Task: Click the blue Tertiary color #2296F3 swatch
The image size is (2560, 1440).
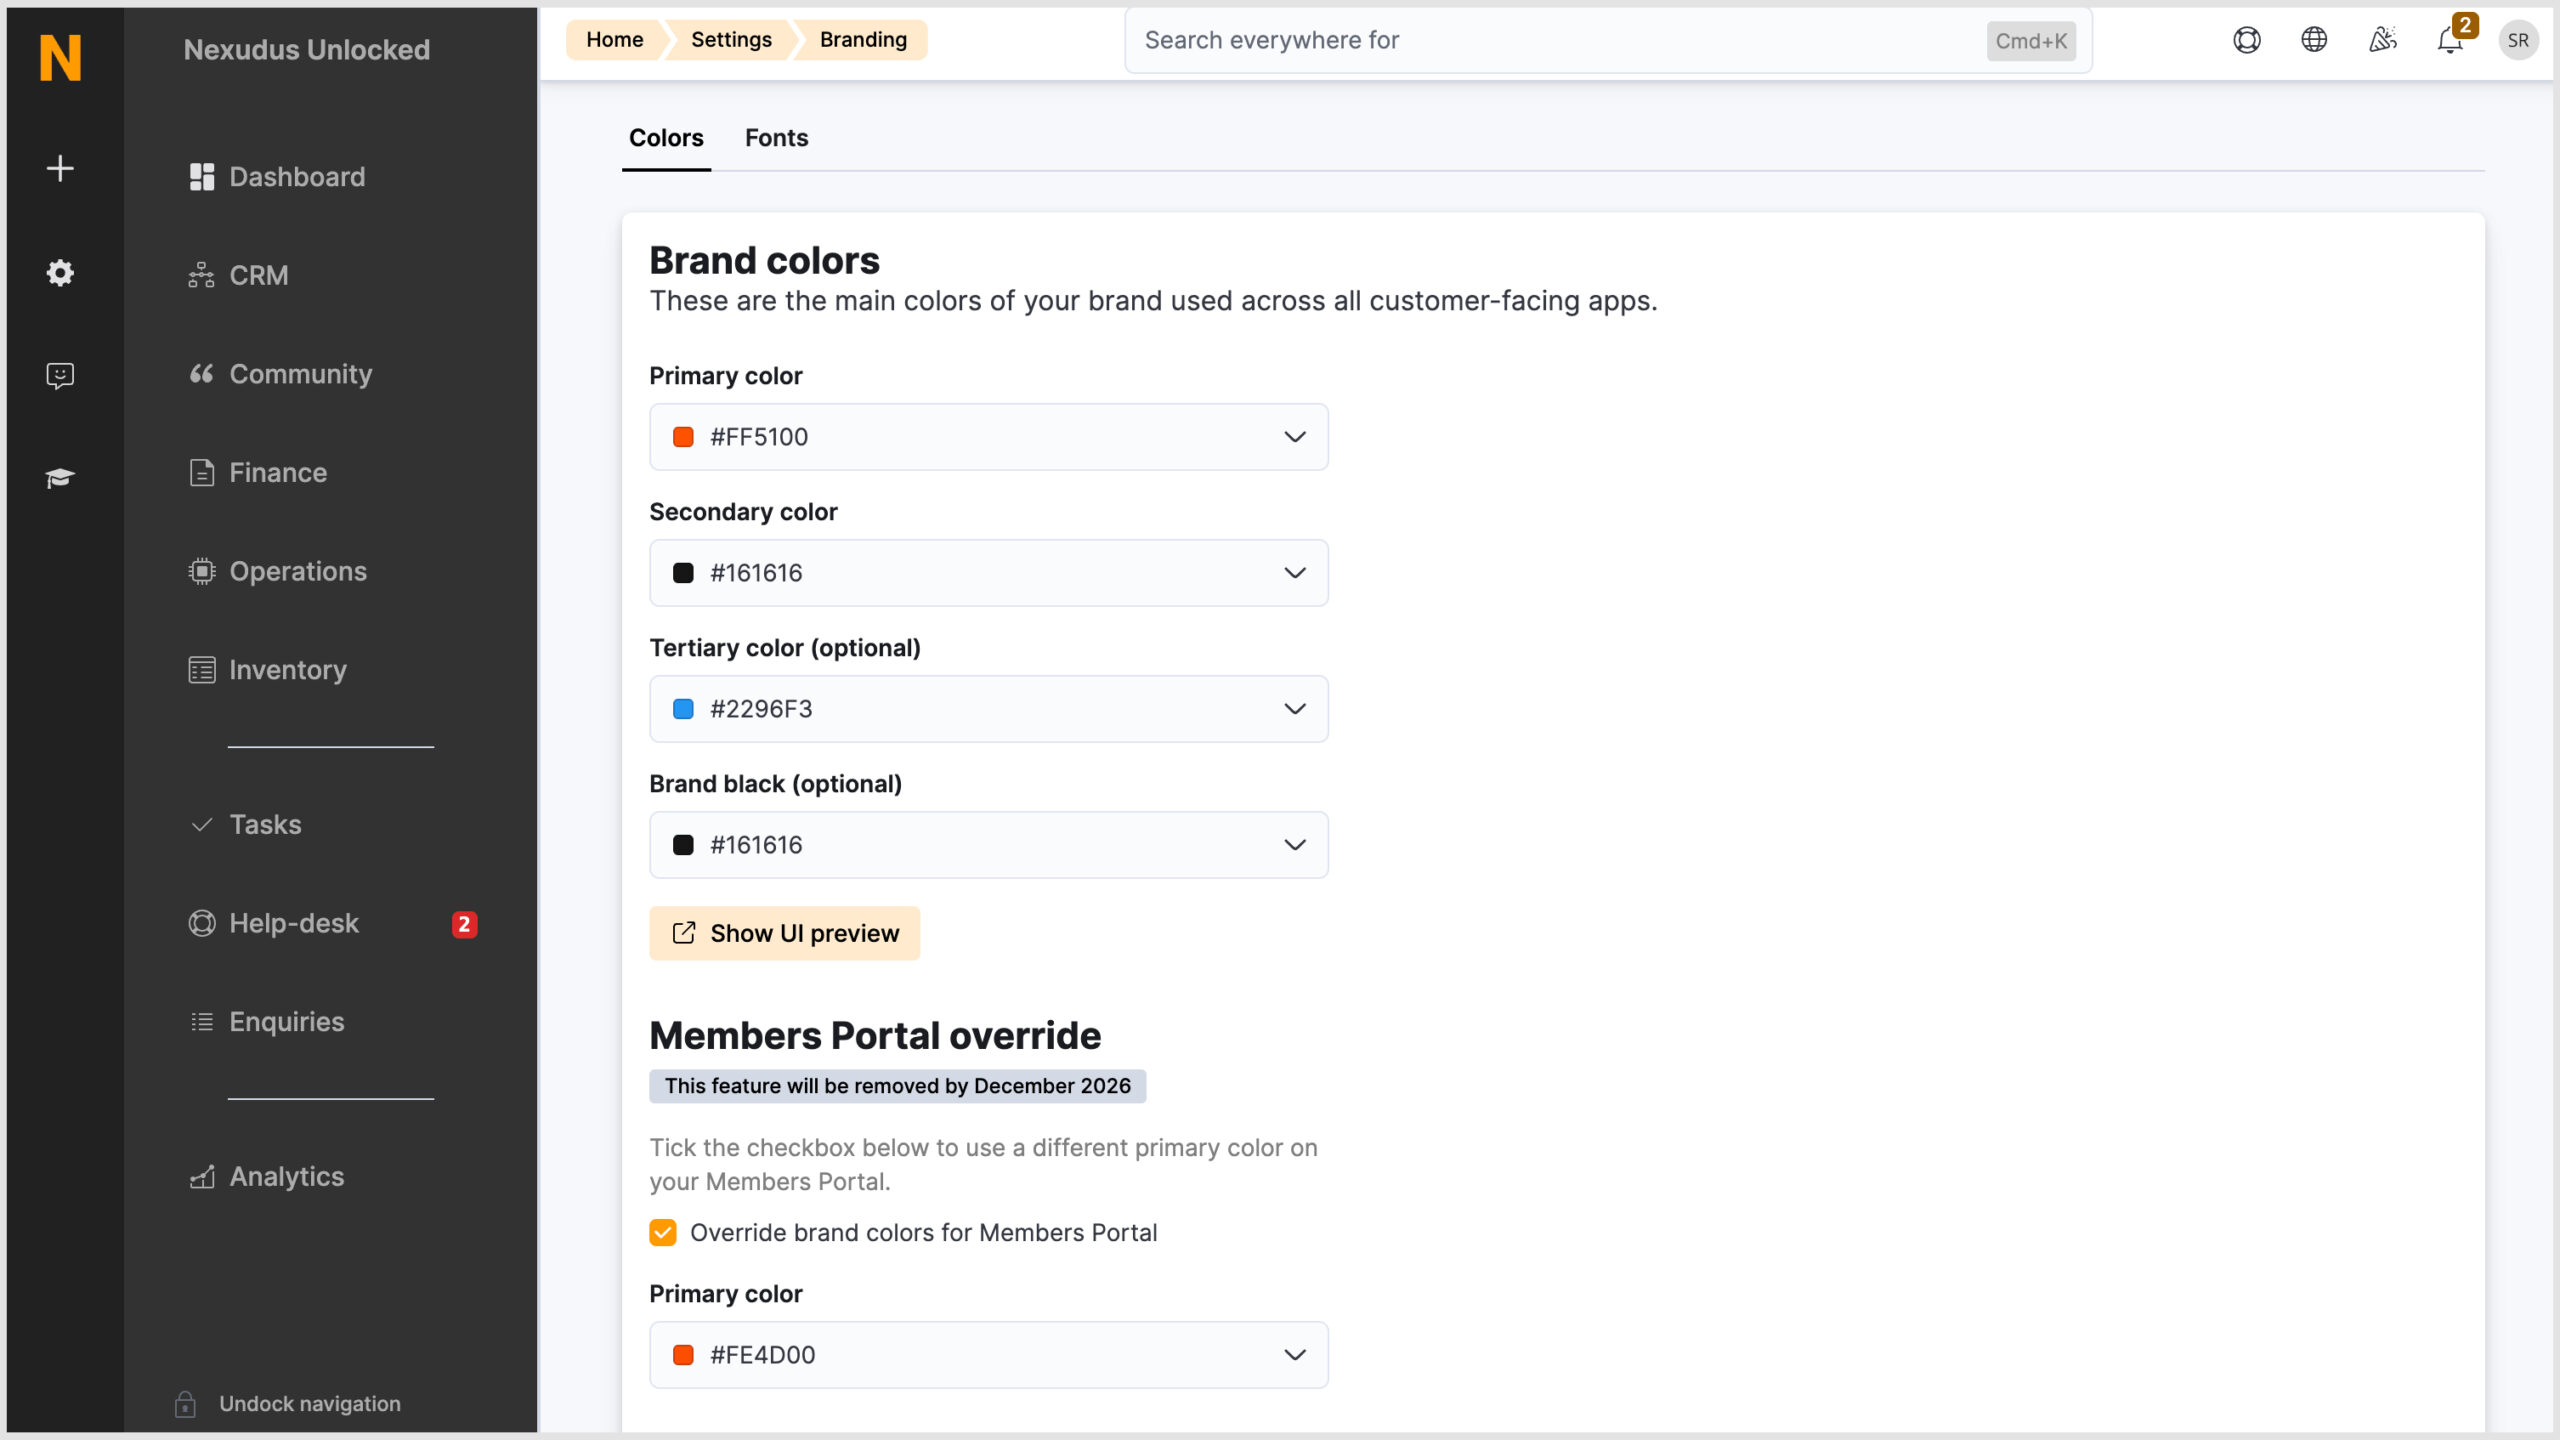Action: (x=683, y=709)
